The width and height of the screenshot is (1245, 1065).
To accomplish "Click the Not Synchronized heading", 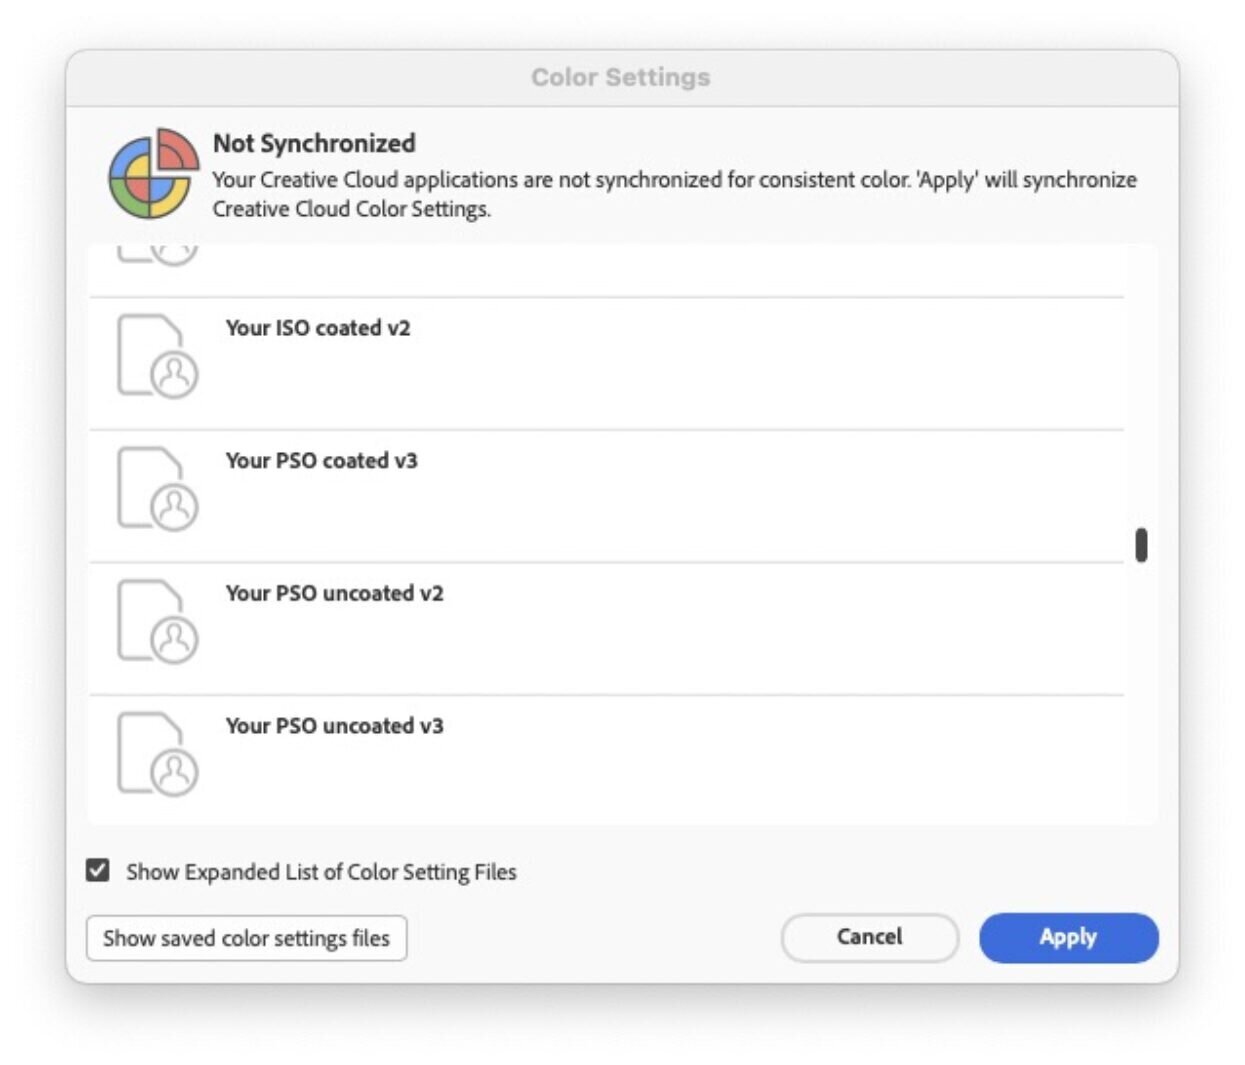I will [314, 143].
